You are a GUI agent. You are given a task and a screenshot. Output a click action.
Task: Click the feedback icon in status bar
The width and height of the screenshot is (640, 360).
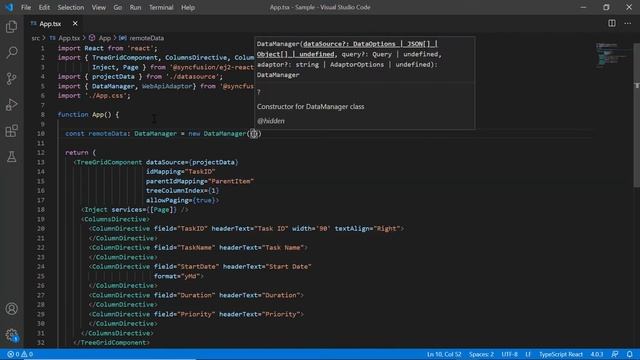pos(615,354)
